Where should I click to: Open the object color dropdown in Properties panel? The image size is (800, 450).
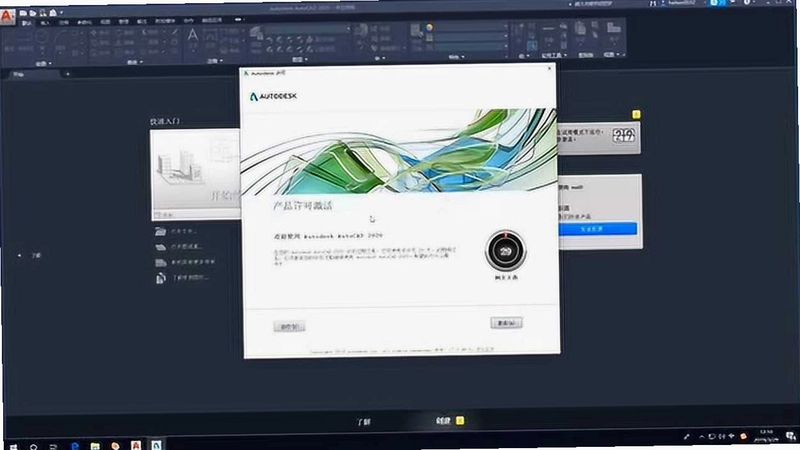pos(469,28)
